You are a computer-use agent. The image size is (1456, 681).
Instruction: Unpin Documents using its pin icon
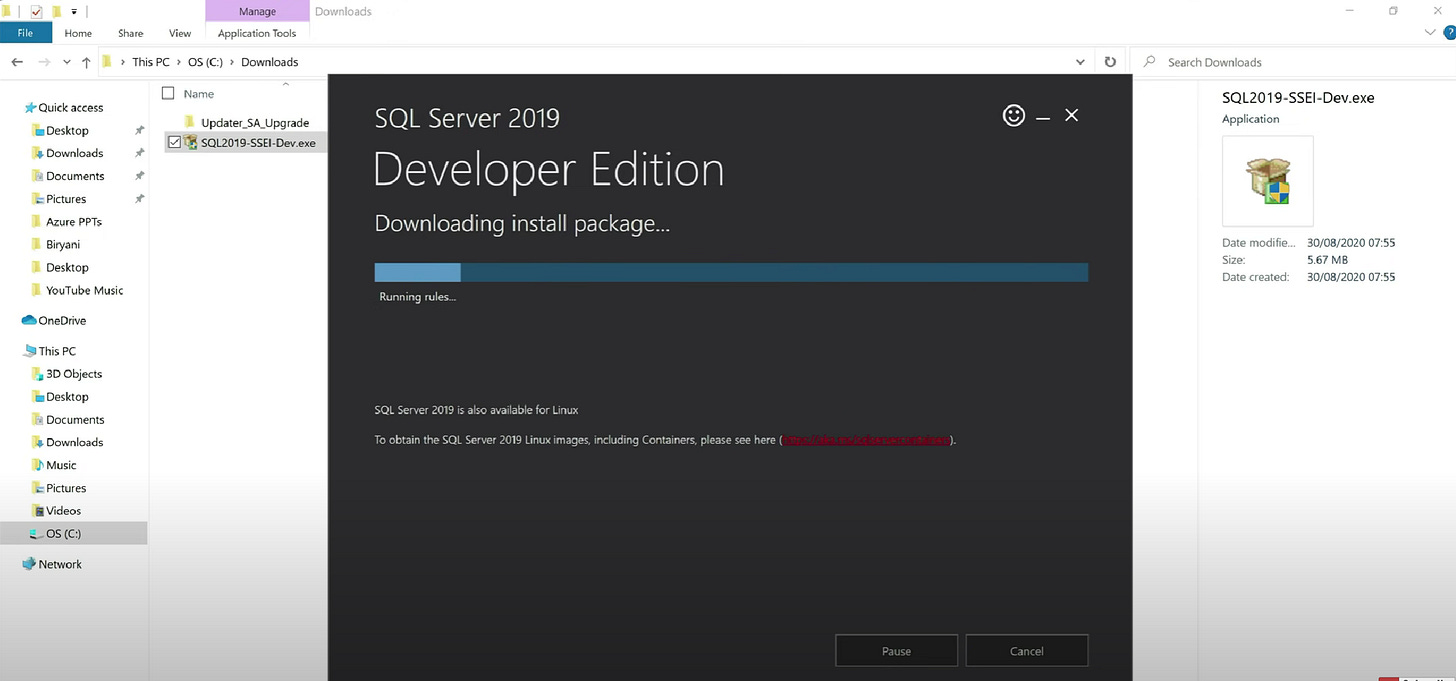coord(139,176)
